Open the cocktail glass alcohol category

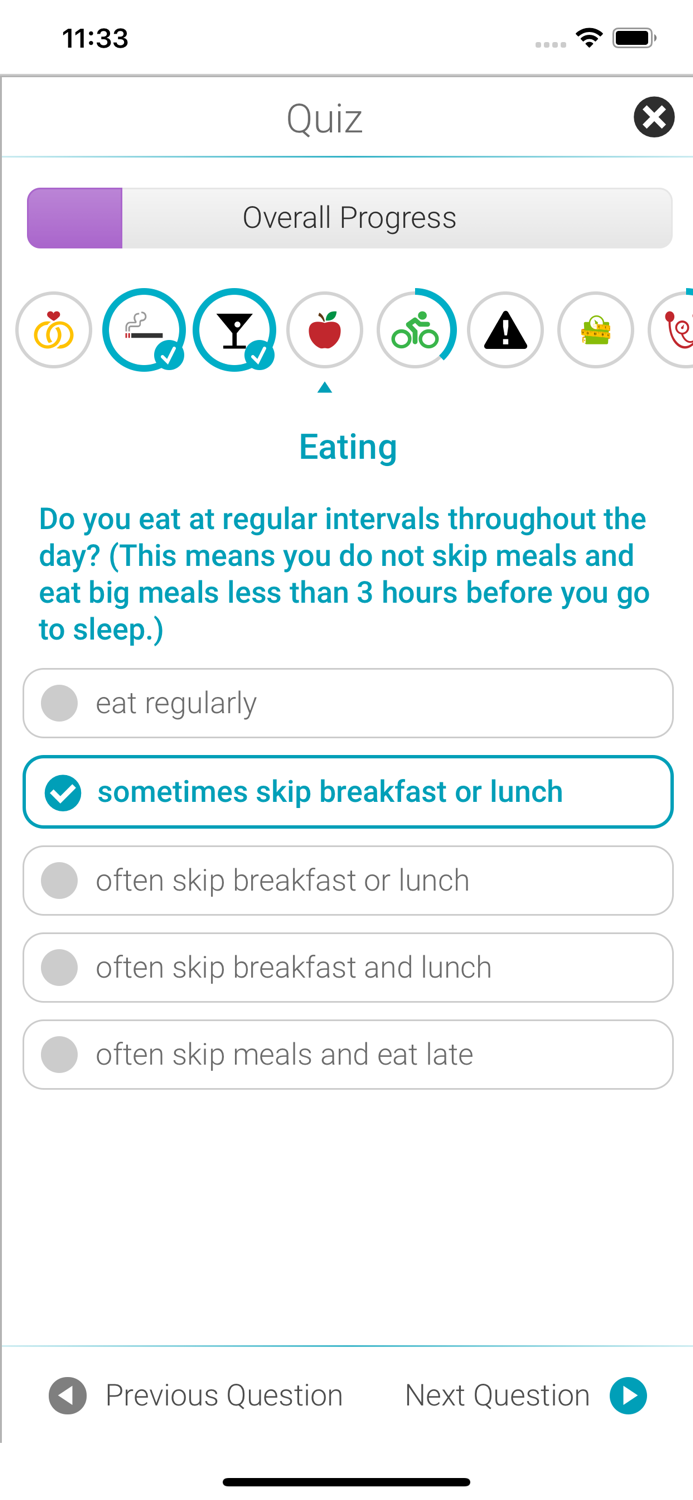click(x=234, y=330)
